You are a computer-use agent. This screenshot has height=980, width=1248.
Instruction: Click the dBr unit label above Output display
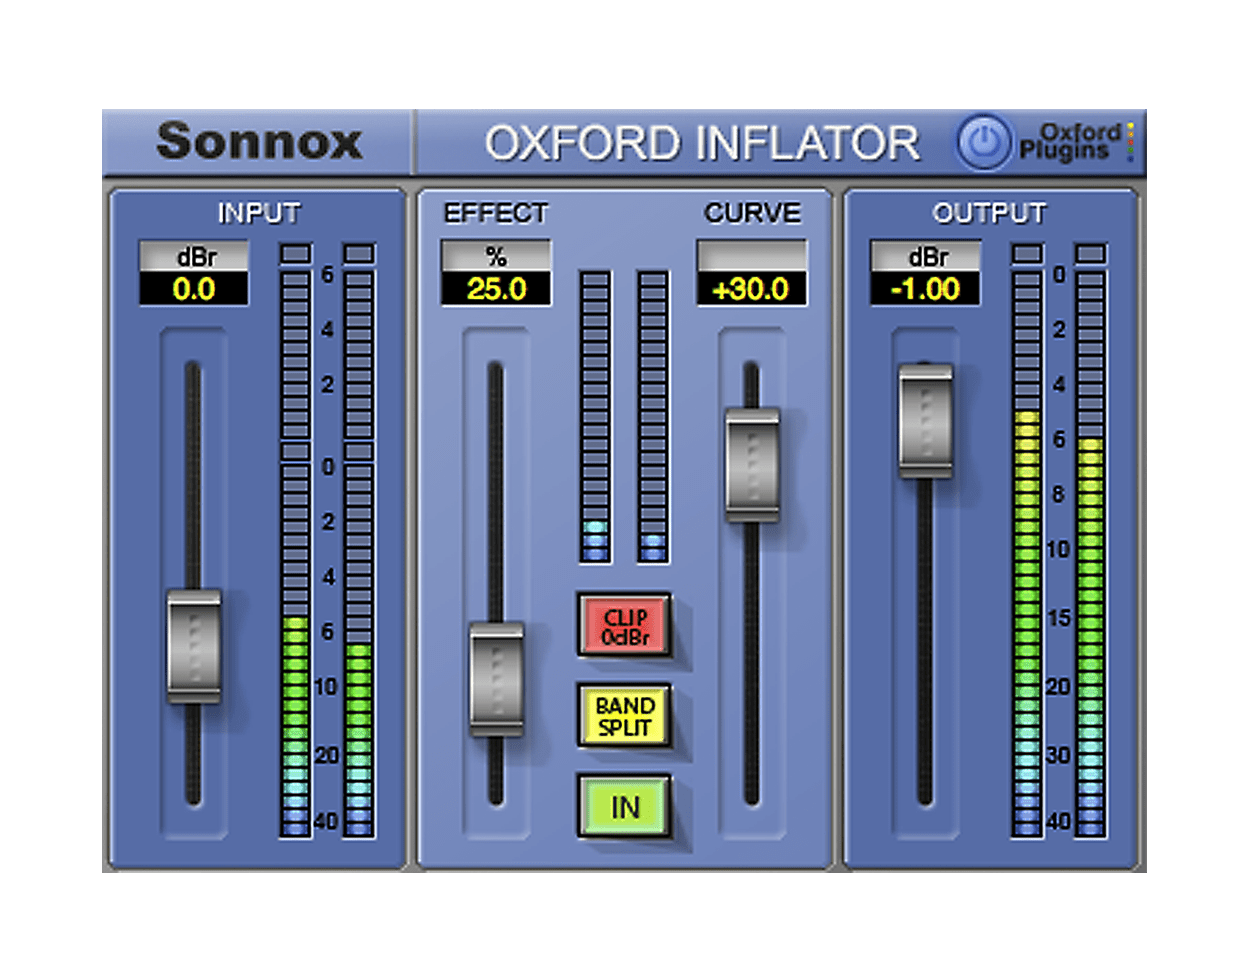tap(927, 253)
